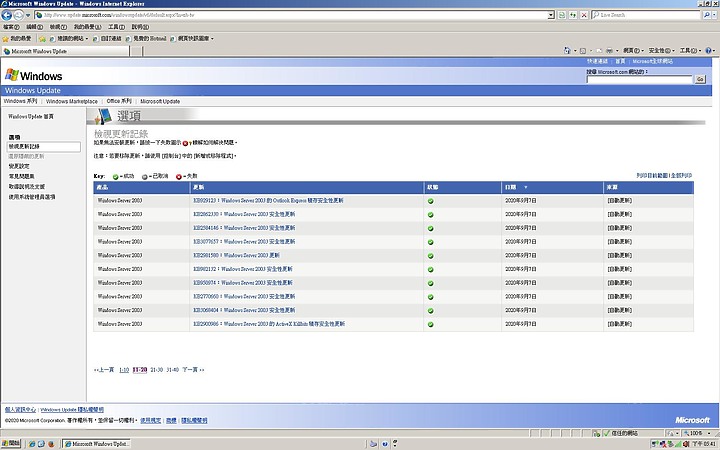The width and height of the screenshot is (720, 450).
Task: Open the 檢視(V) menu
Action: [58, 27]
